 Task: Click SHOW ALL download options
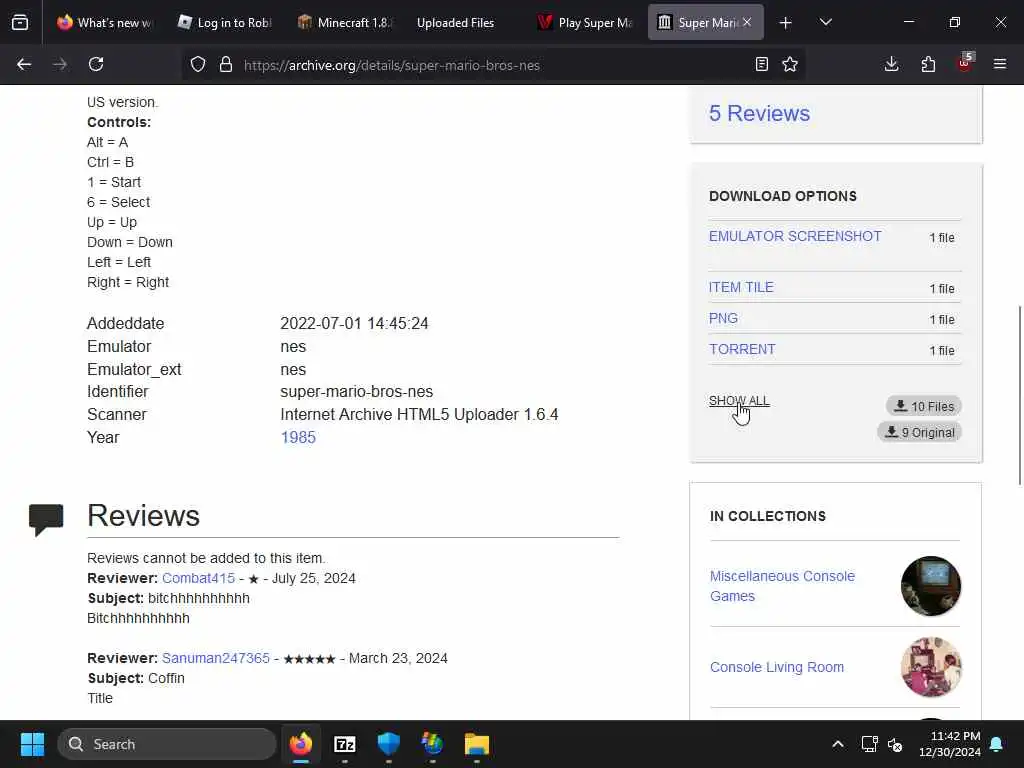coord(739,400)
